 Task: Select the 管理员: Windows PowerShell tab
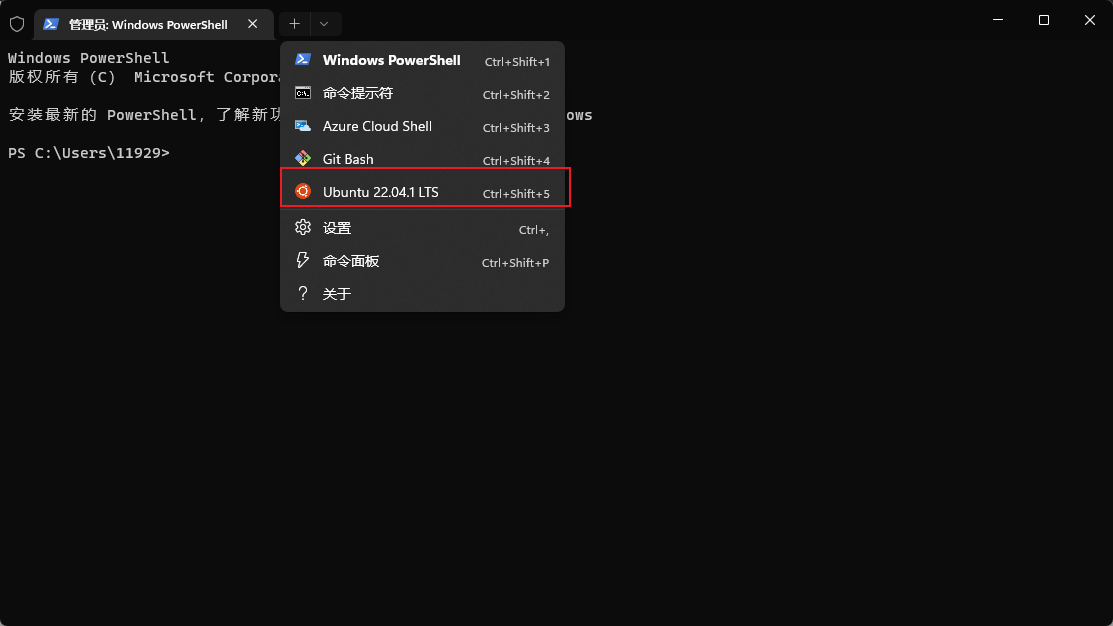154,24
